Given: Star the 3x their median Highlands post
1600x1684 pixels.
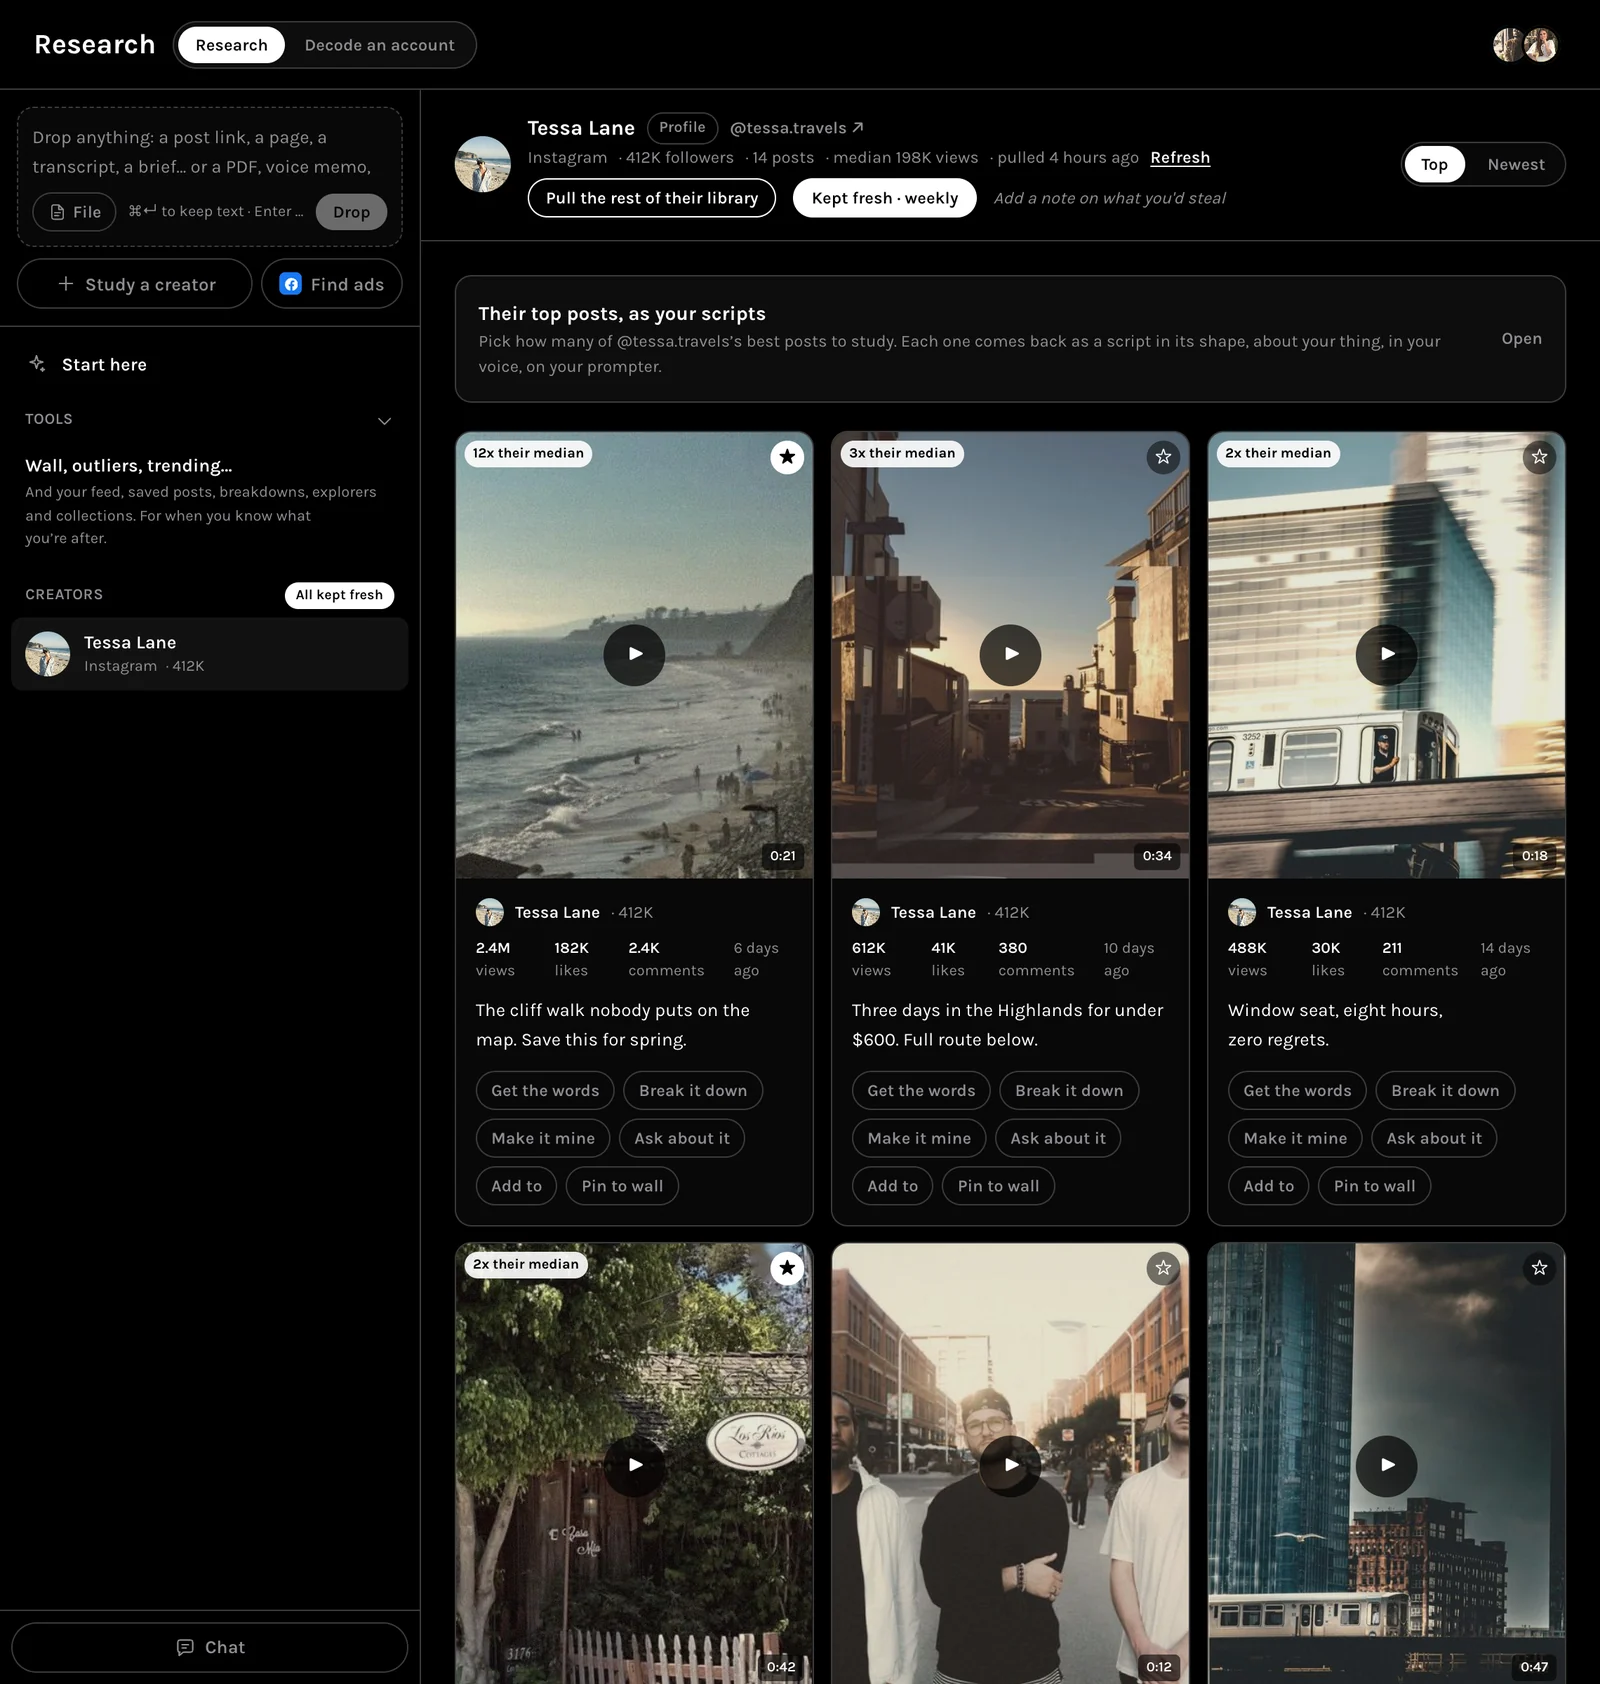Looking at the screenshot, I should [x=1163, y=457].
